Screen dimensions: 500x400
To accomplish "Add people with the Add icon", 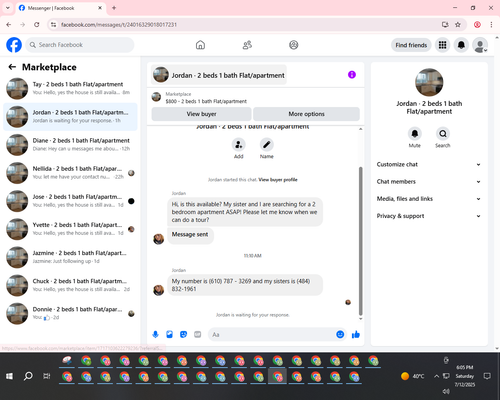I will (x=239, y=145).
